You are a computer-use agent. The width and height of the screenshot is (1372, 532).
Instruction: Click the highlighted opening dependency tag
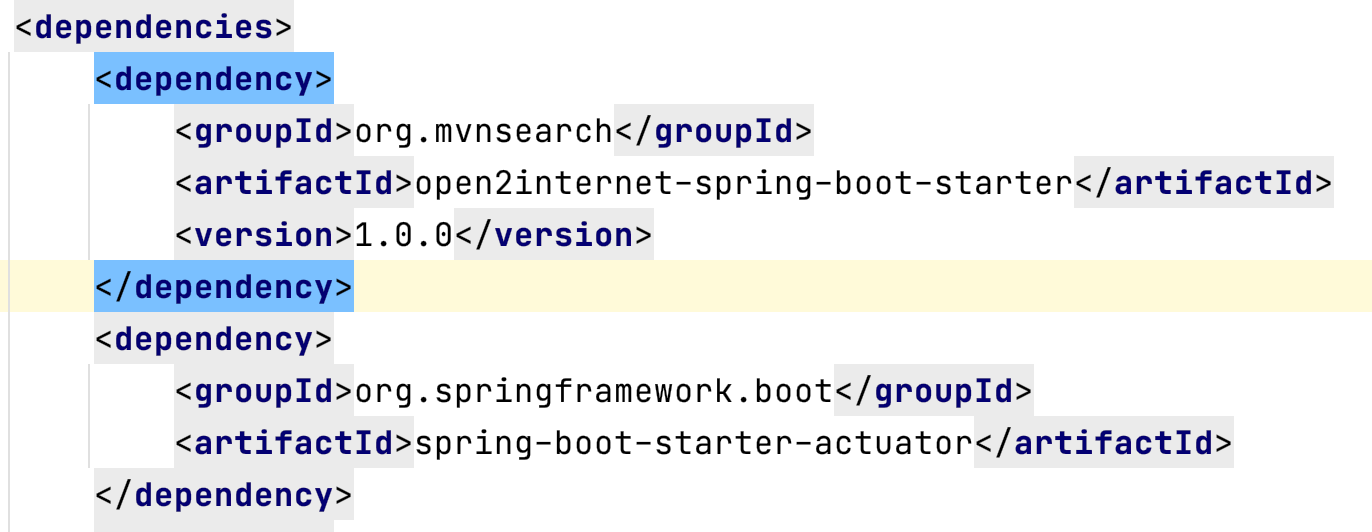[214, 79]
